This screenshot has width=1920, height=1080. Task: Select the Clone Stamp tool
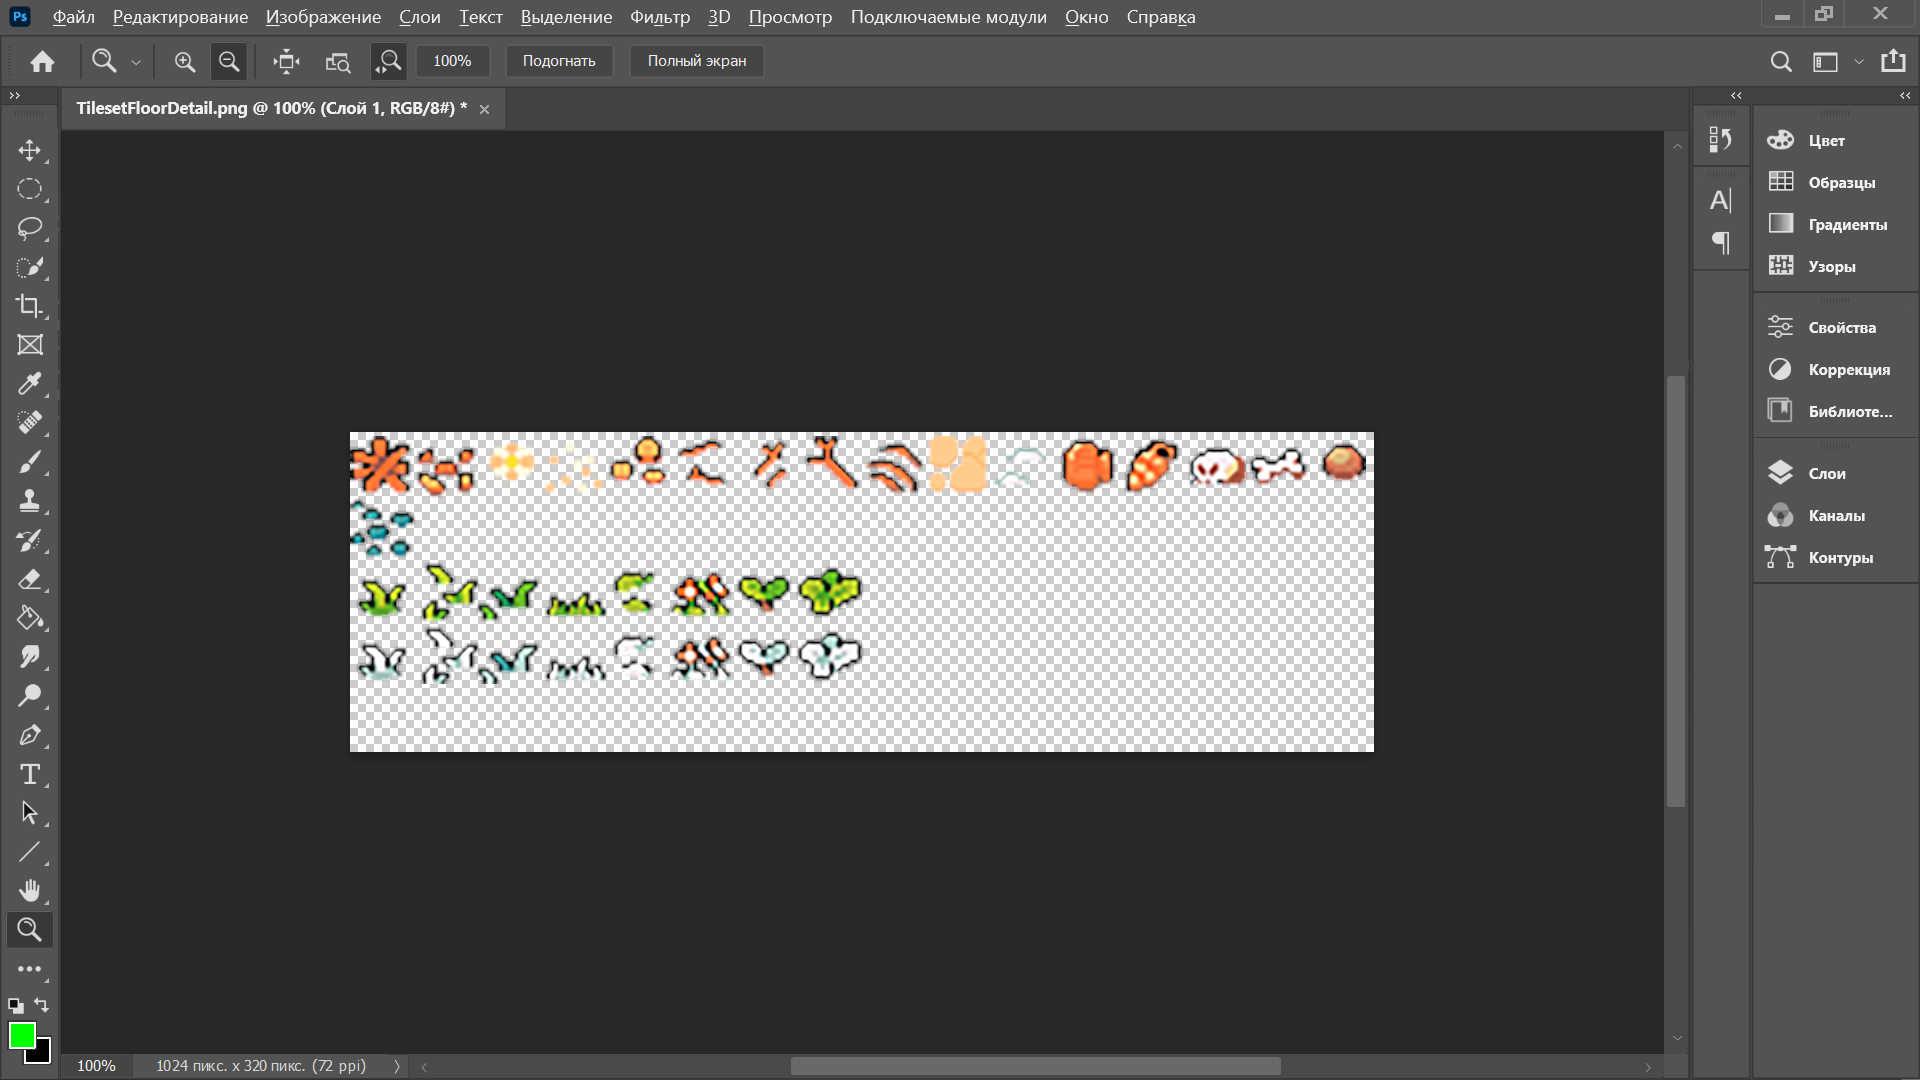(x=30, y=501)
